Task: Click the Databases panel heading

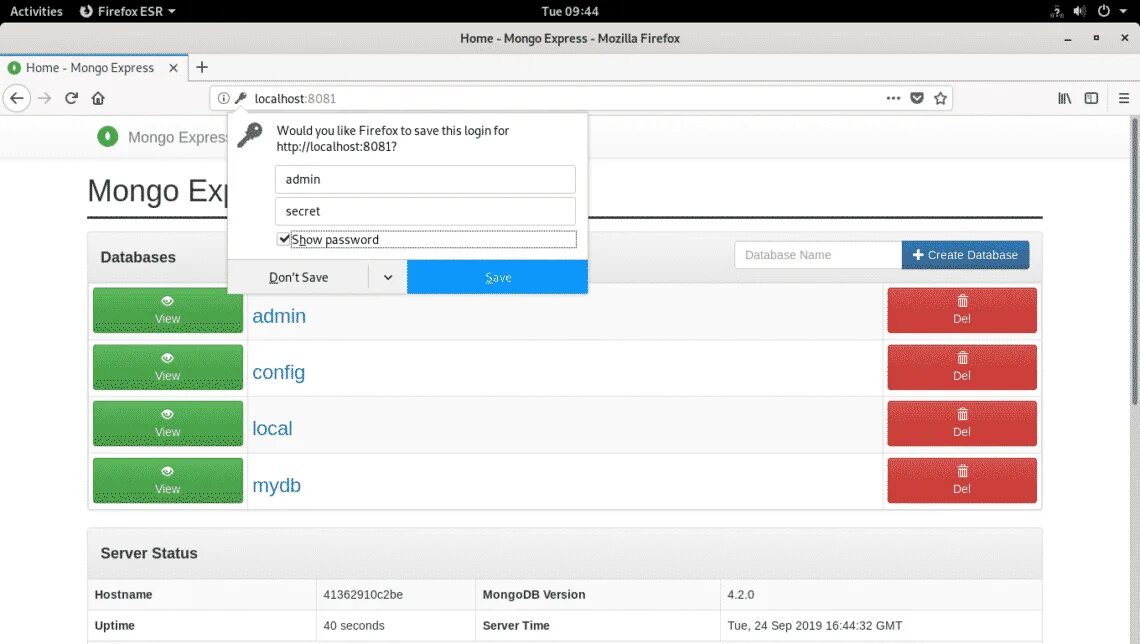Action: [138, 257]
